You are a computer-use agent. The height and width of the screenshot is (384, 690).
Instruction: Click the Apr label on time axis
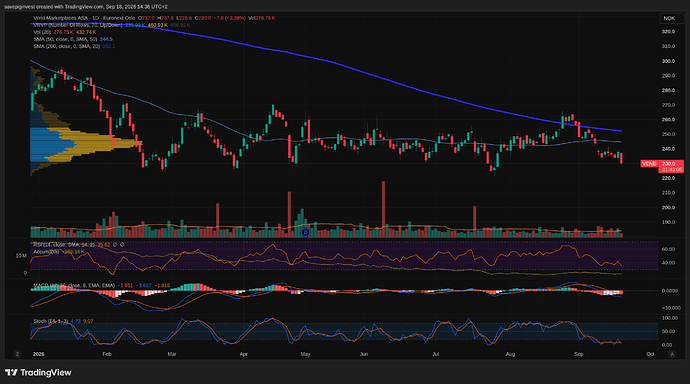(243, 354)
